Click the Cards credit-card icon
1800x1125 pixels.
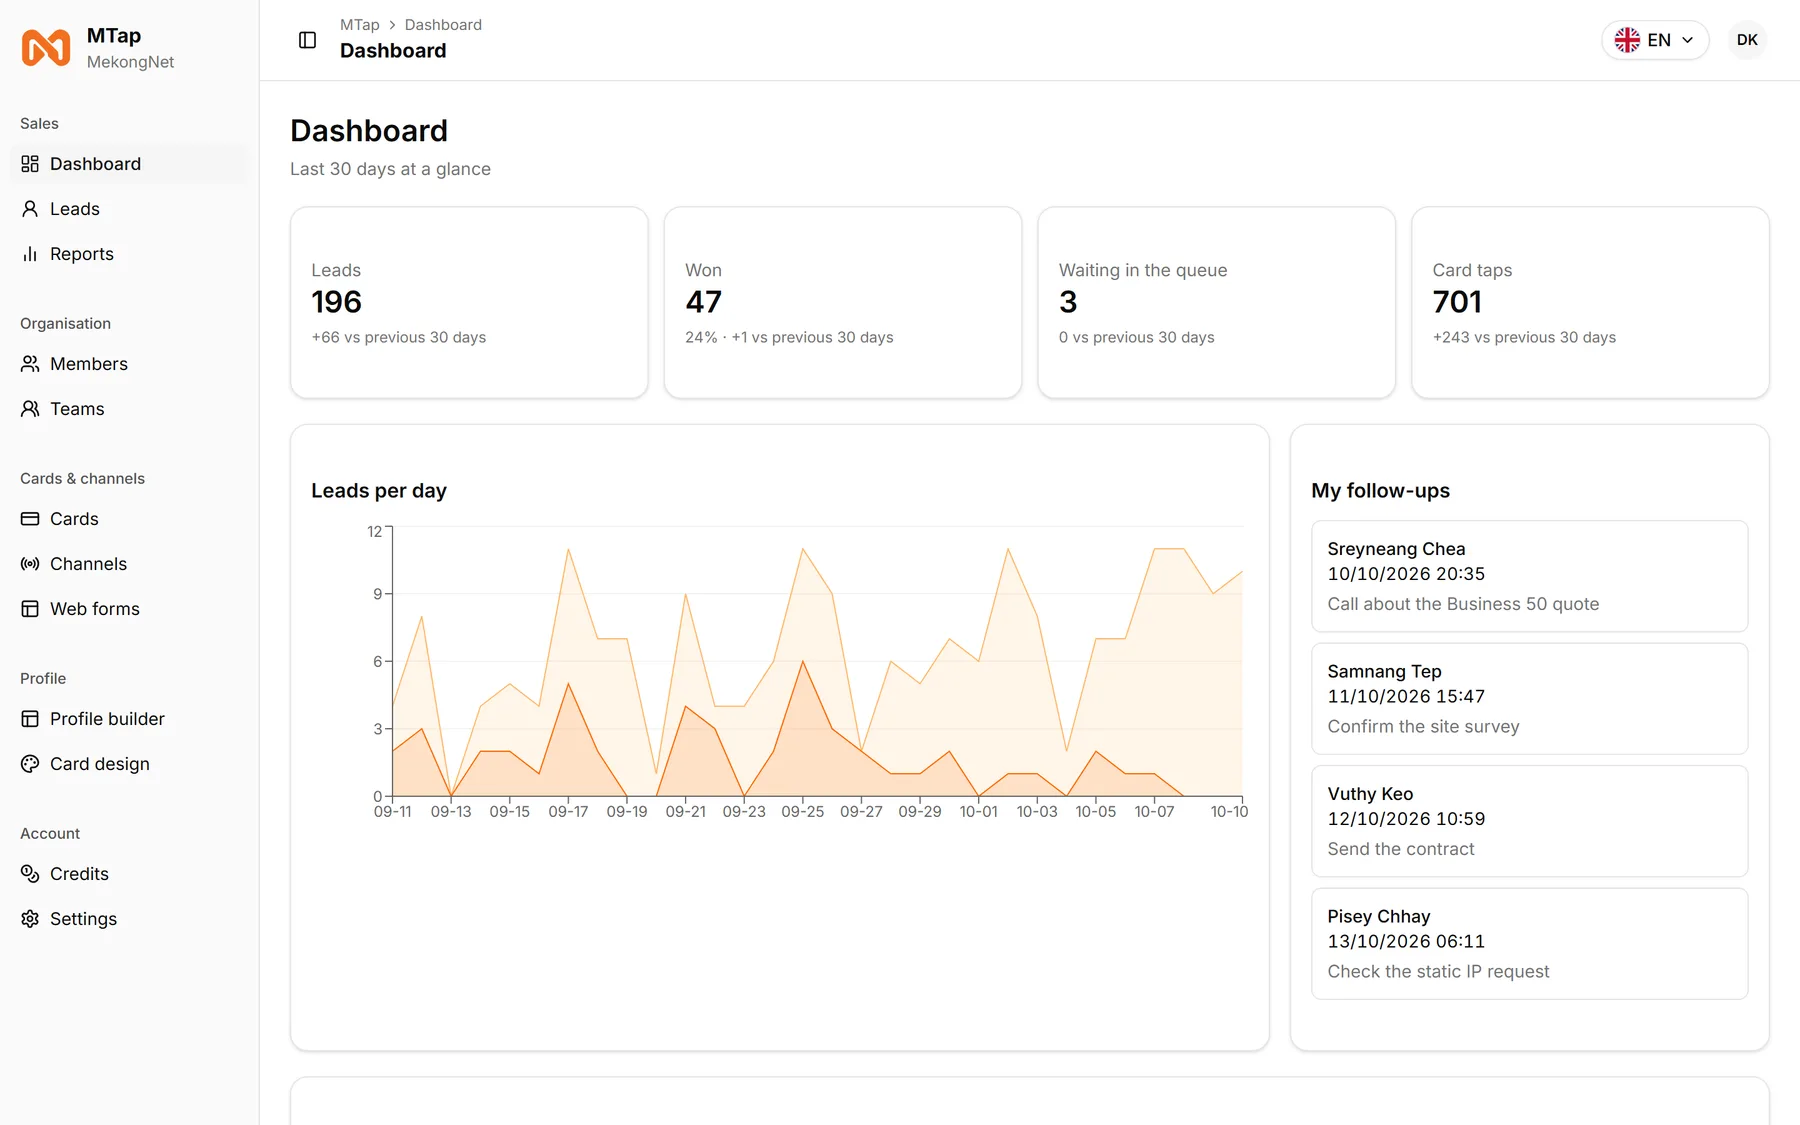point(30,519)
